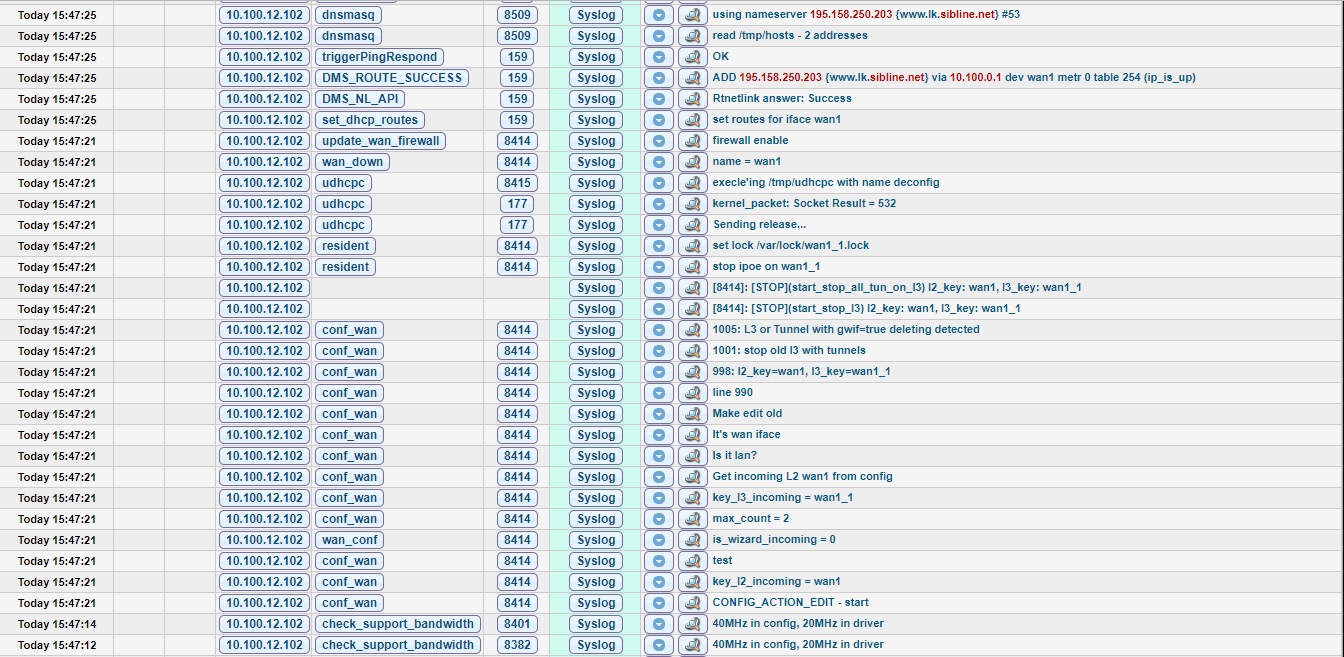This screenshot has width=1344, height=657.
Task: Click search icon for 'Sending release...' message
Action: point(691,225)
